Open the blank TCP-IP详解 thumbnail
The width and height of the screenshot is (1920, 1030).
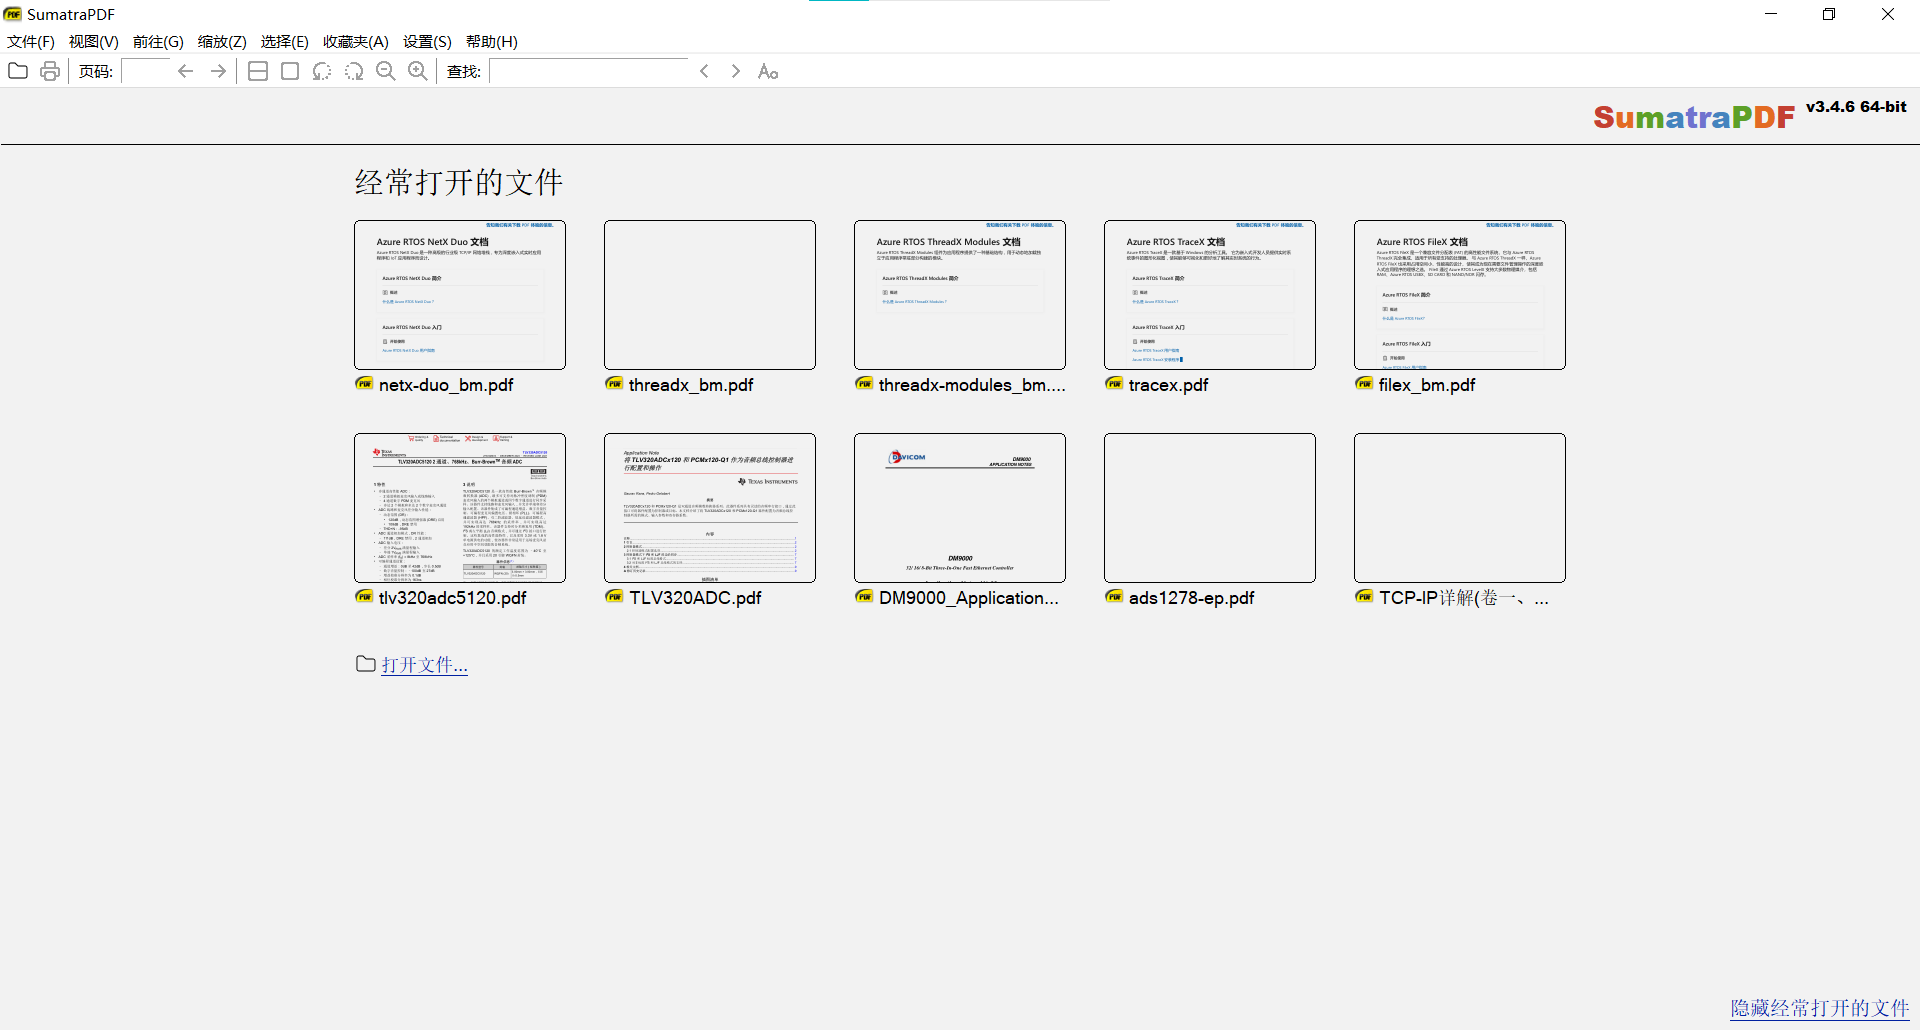(x=1460, y=508)
